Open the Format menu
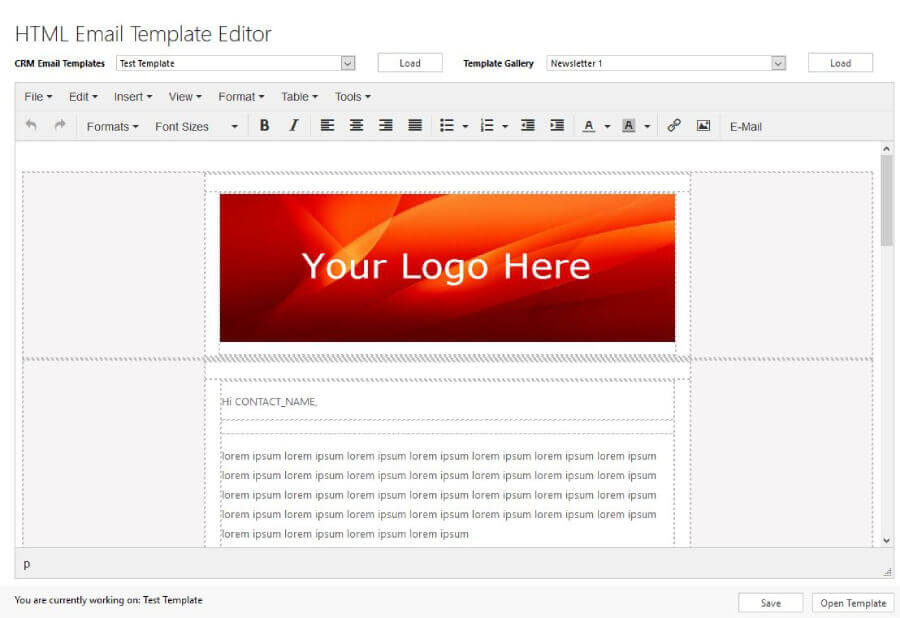Image resolution: width=900 pixels, height=618 pixels. pos(240,96)
